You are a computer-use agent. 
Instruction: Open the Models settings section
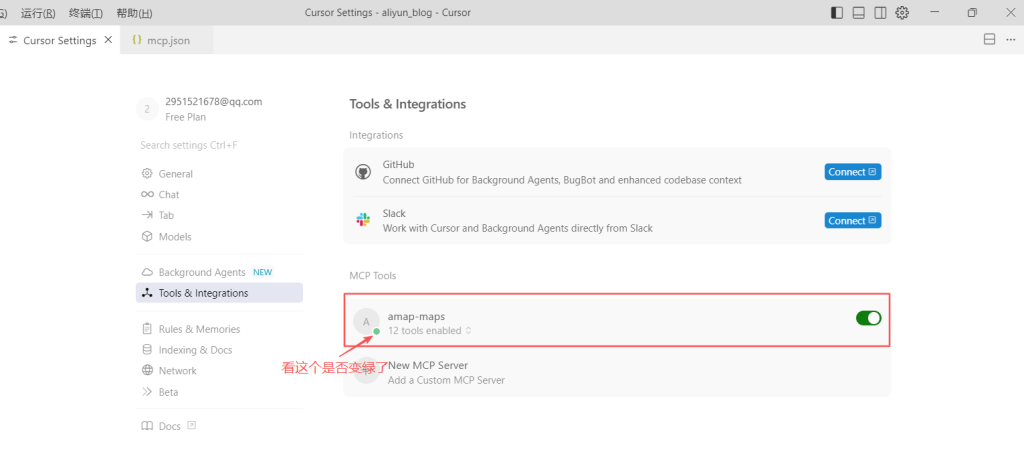pyautogui.click(x=174, y=237)
